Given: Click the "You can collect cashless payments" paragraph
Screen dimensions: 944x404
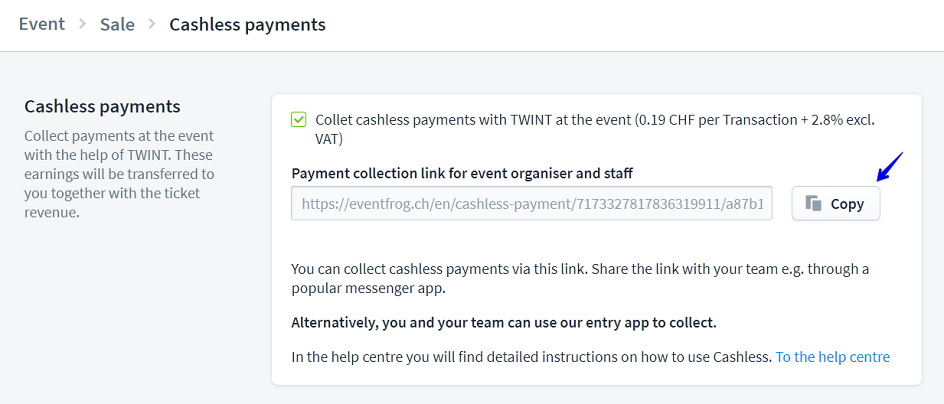Looking at the screenshot, I should [580, 269].
